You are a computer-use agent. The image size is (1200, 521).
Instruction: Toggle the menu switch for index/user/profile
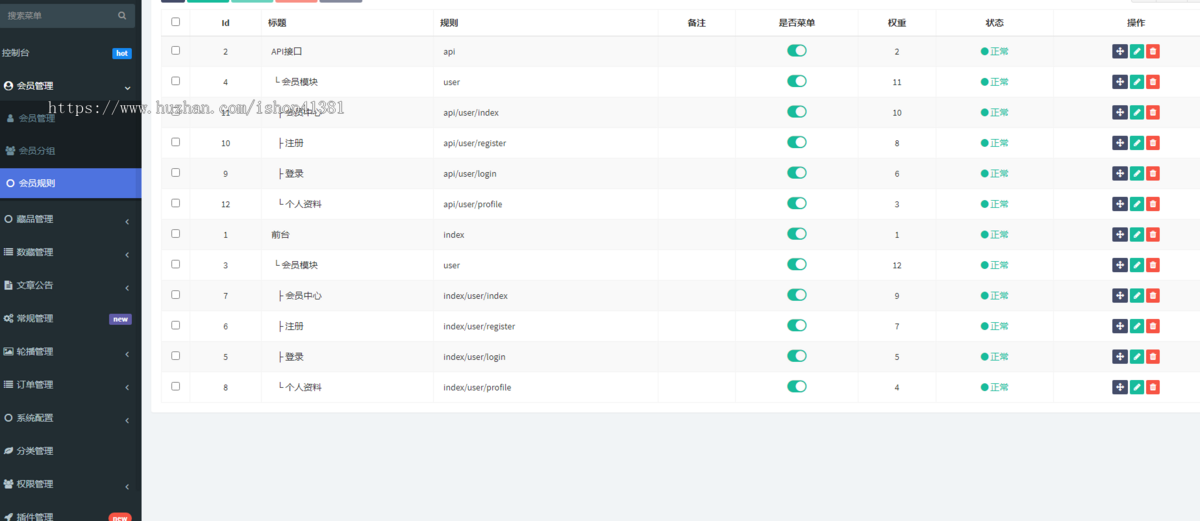[797, 386]
